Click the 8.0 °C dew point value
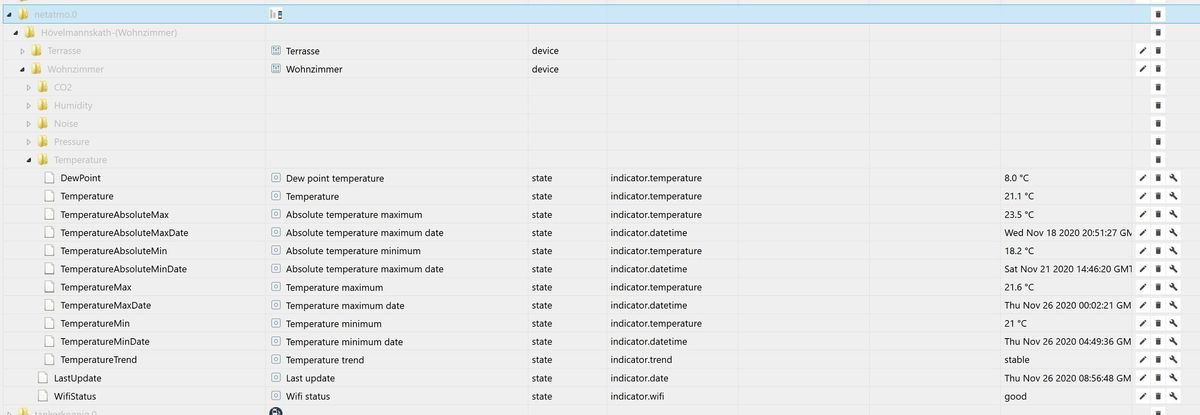Viewport: 1200px width, 415px height. 1016,178
